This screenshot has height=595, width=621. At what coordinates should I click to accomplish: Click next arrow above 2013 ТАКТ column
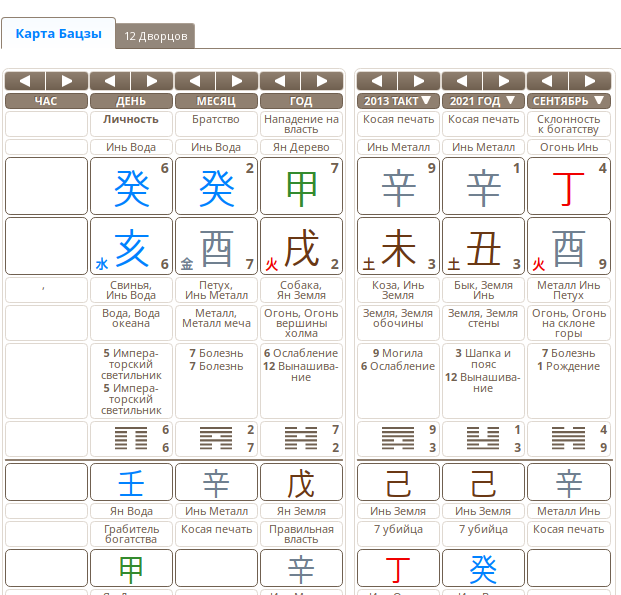419,81
